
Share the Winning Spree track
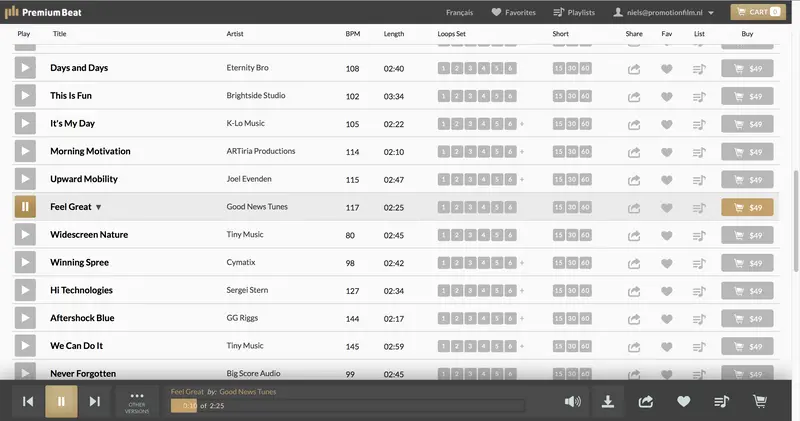[634, 263]
